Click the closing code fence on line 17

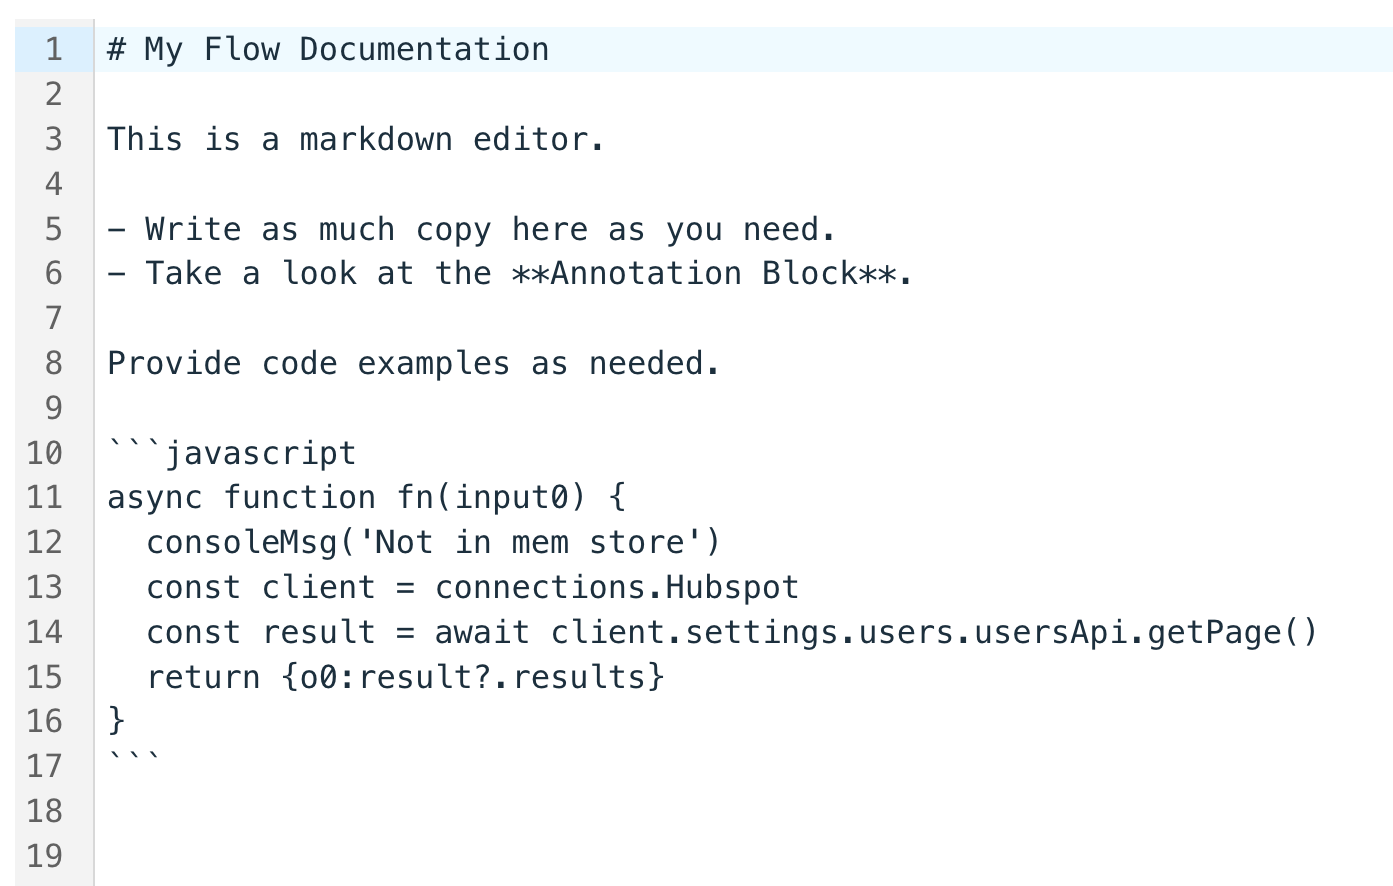tap(133, 760)
